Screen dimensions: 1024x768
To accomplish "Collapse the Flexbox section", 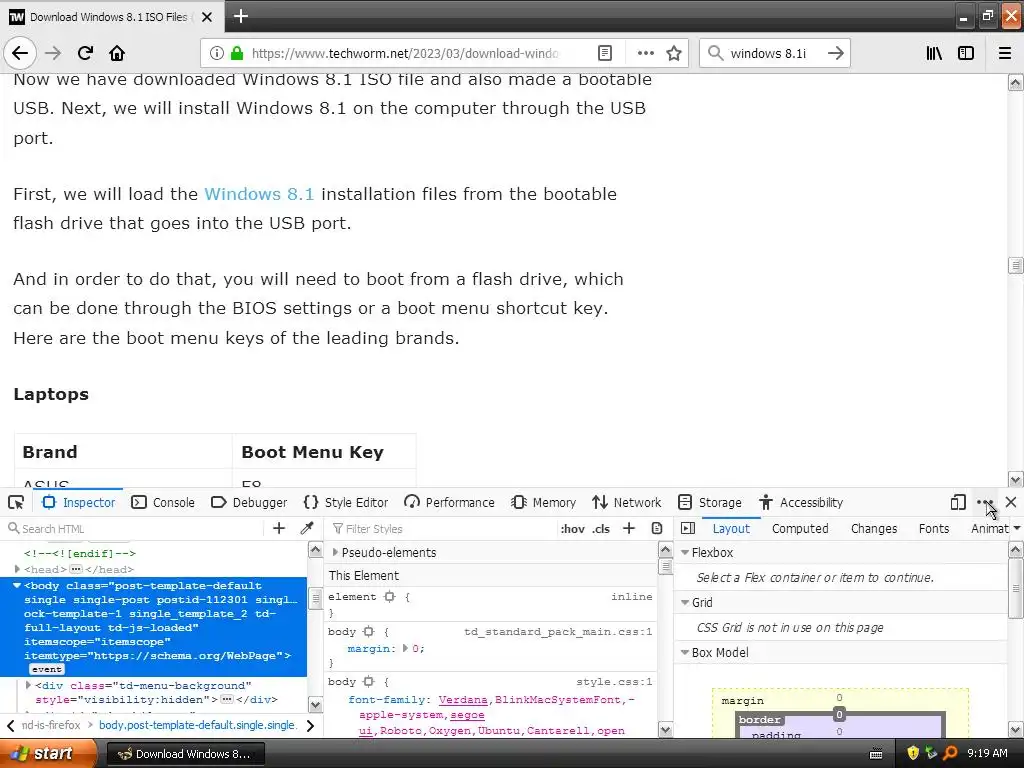I will [685, 552].
